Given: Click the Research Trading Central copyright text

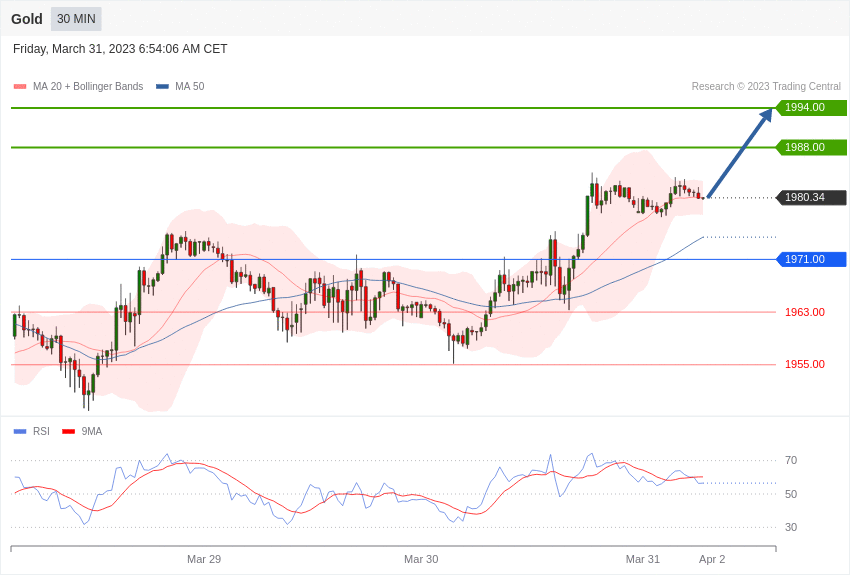Looking at the screenshot, I should tap(766, 86).
